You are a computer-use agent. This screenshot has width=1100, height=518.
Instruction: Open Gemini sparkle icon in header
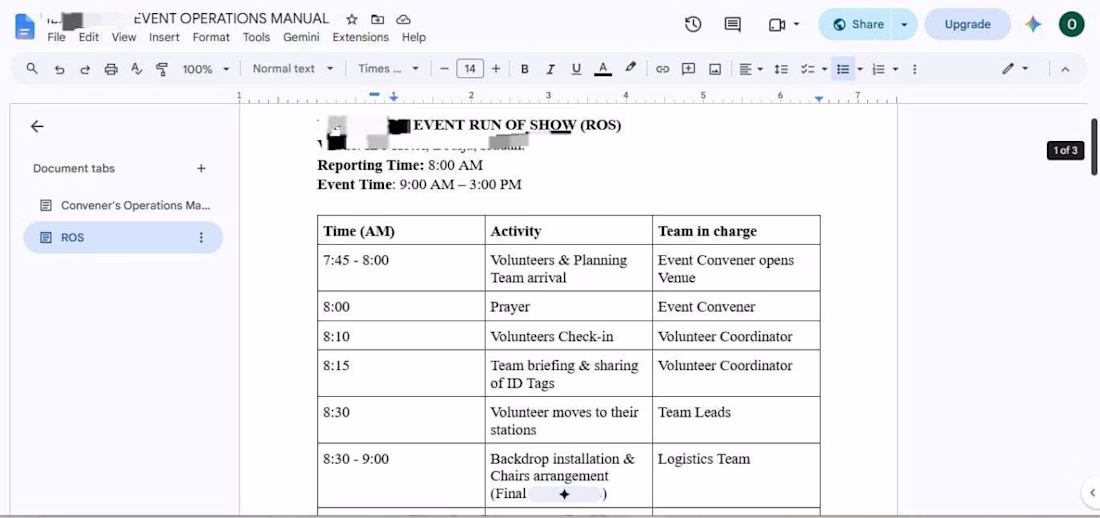[x=1032, y=25]
